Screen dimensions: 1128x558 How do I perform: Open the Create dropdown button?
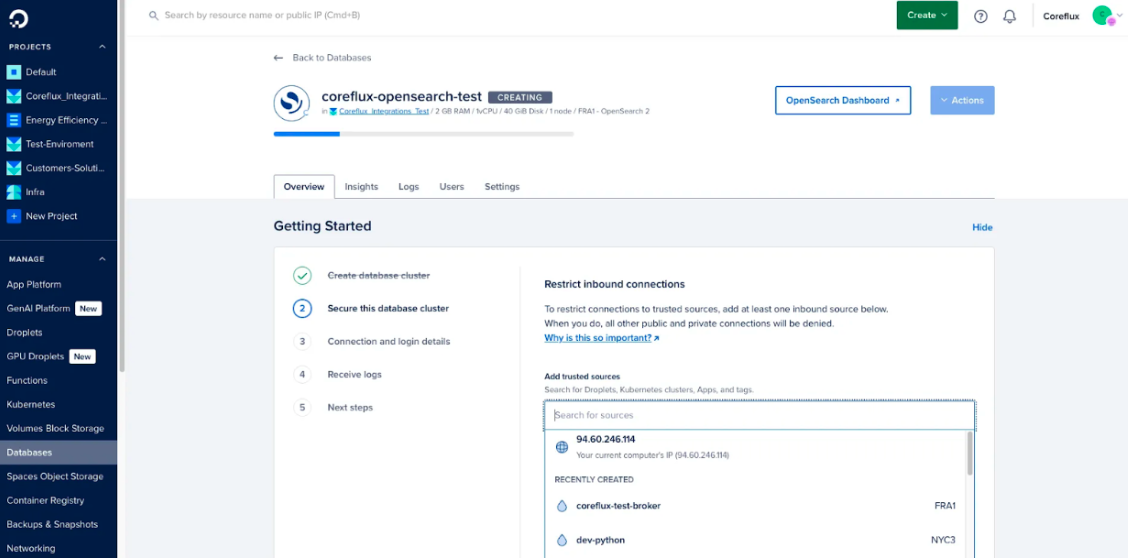[x=927, y=15]
